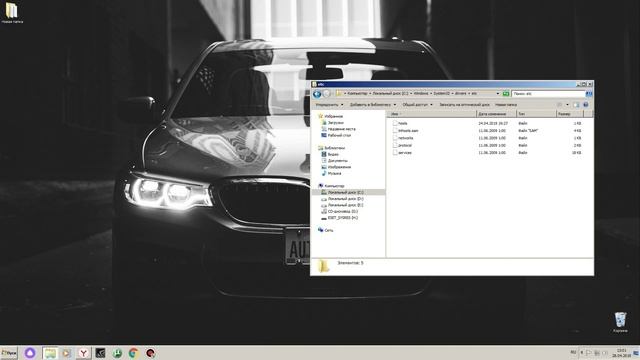Click the search magnifier icon
640x360 pixels.
(x=589, y=94)
